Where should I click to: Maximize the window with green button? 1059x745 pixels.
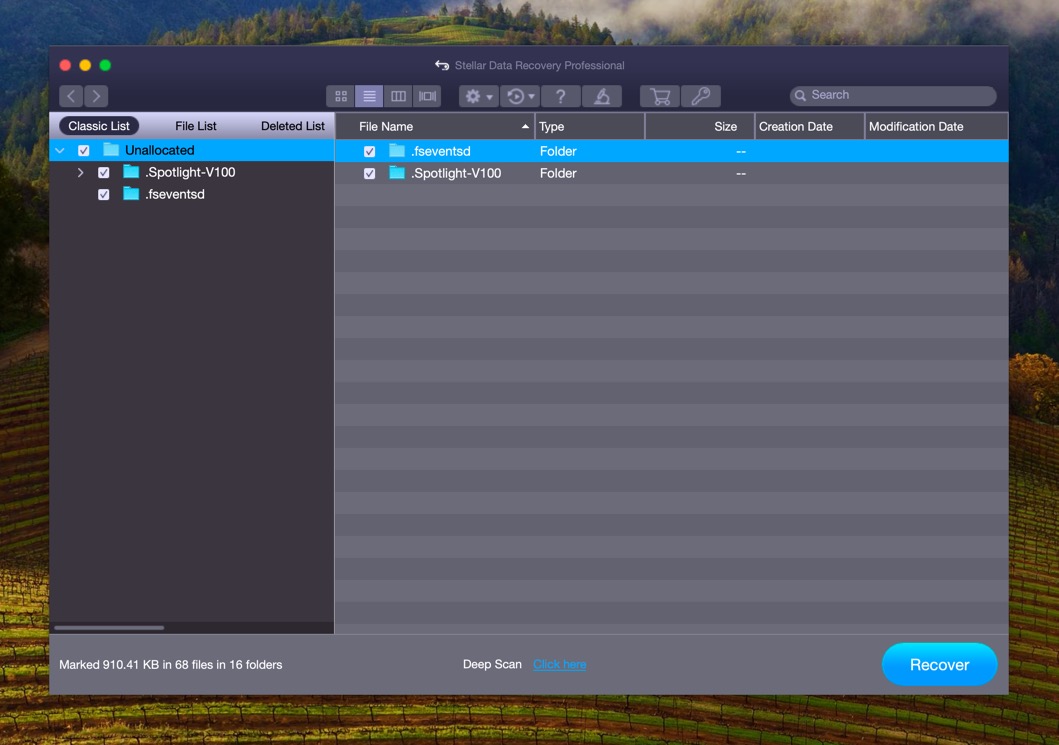point(105,66)
